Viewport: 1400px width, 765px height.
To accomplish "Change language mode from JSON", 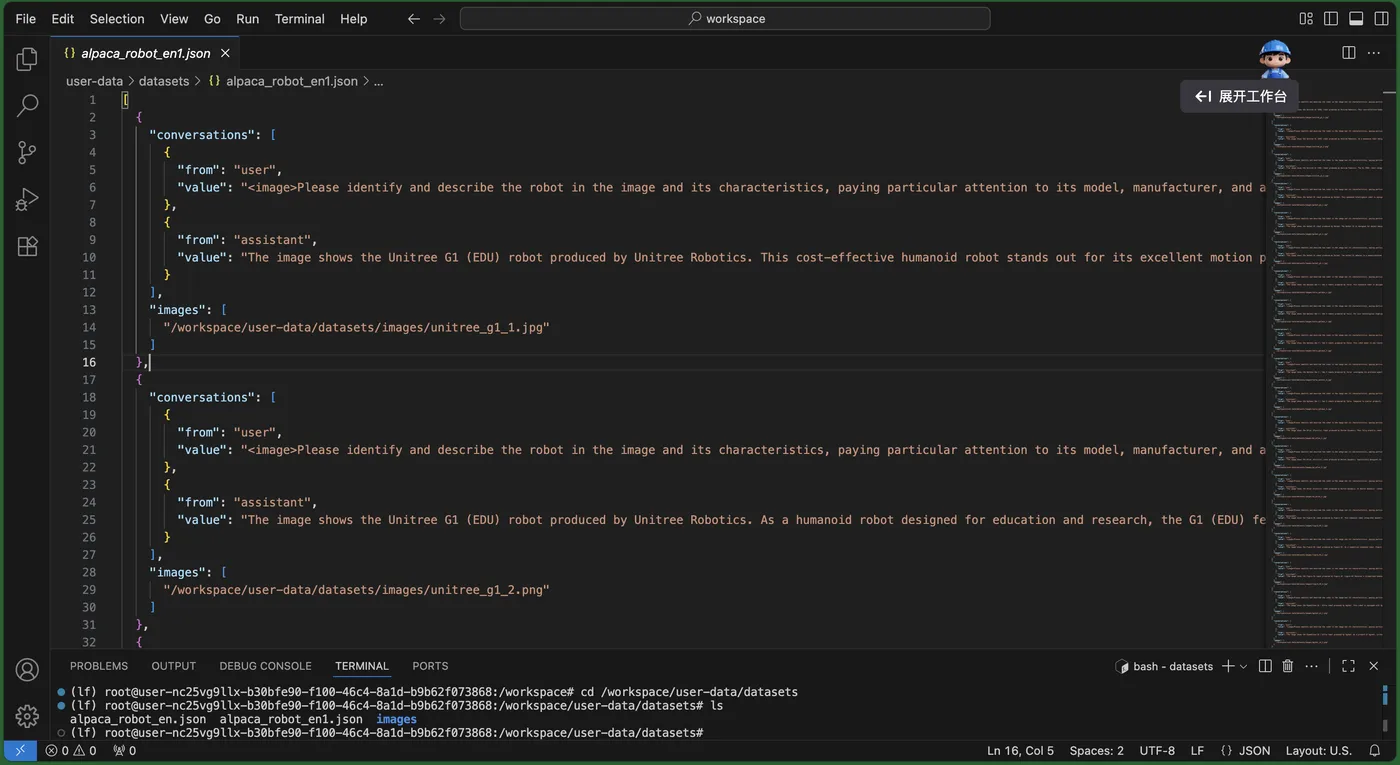I will click(1255, 751).
